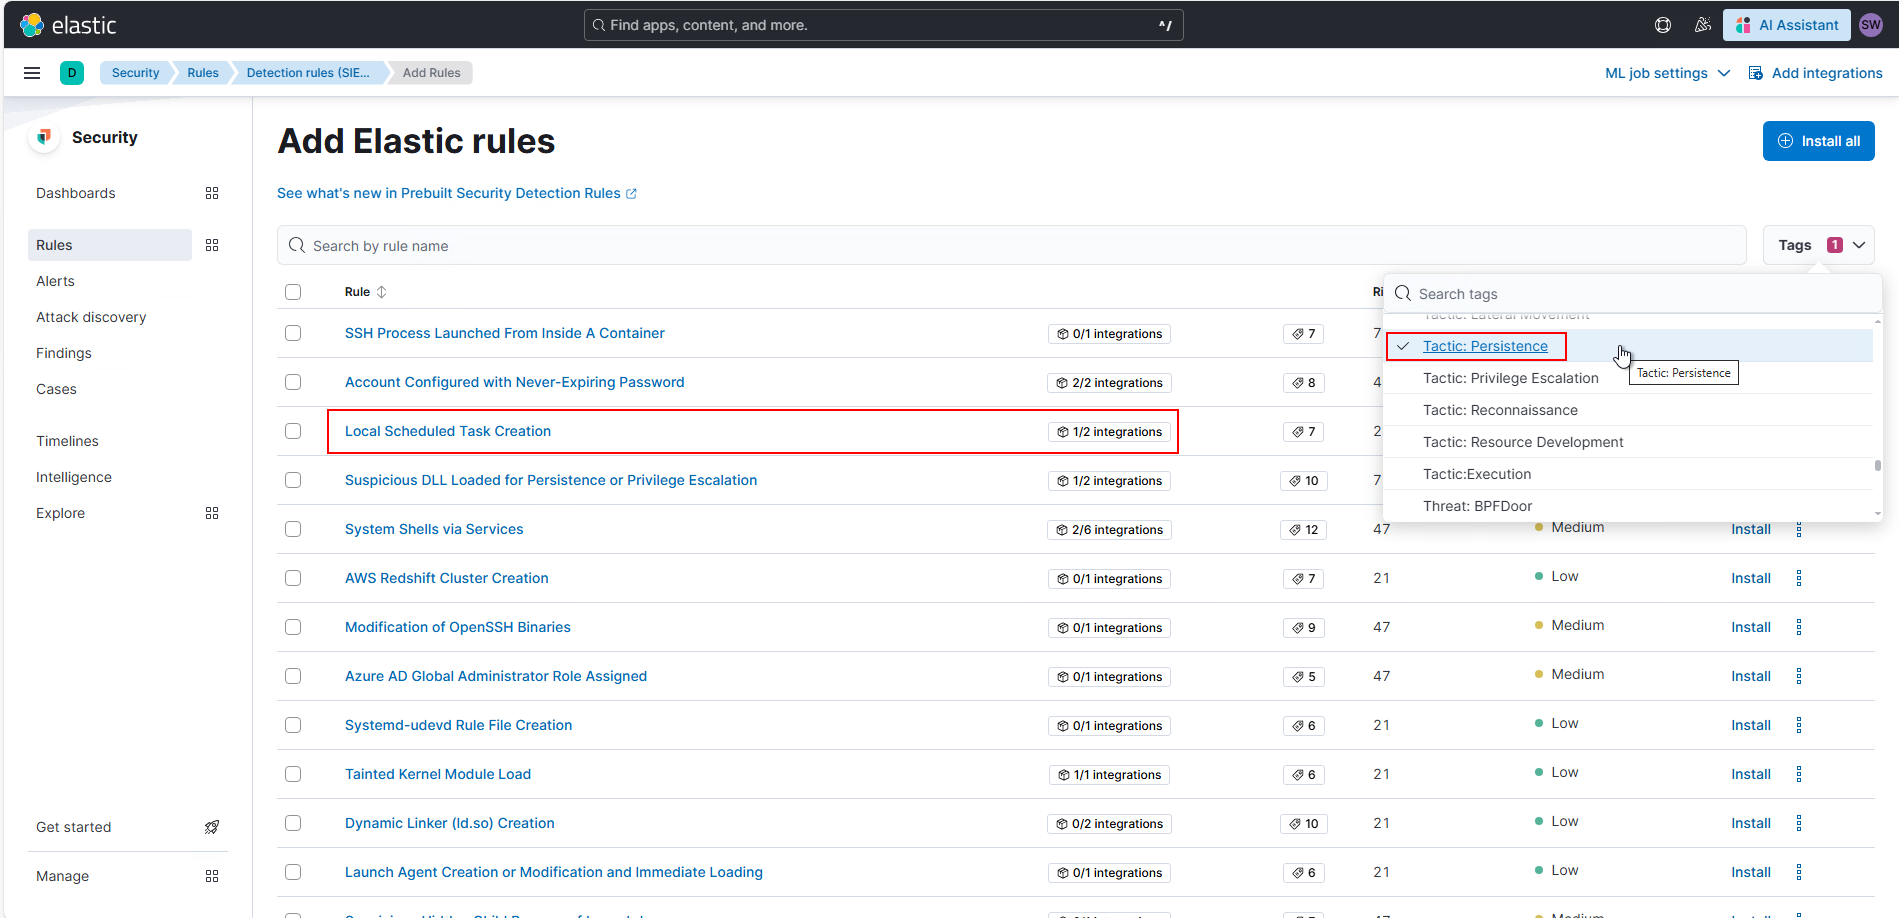Focus the Search tags field

tap(1633, 294)
